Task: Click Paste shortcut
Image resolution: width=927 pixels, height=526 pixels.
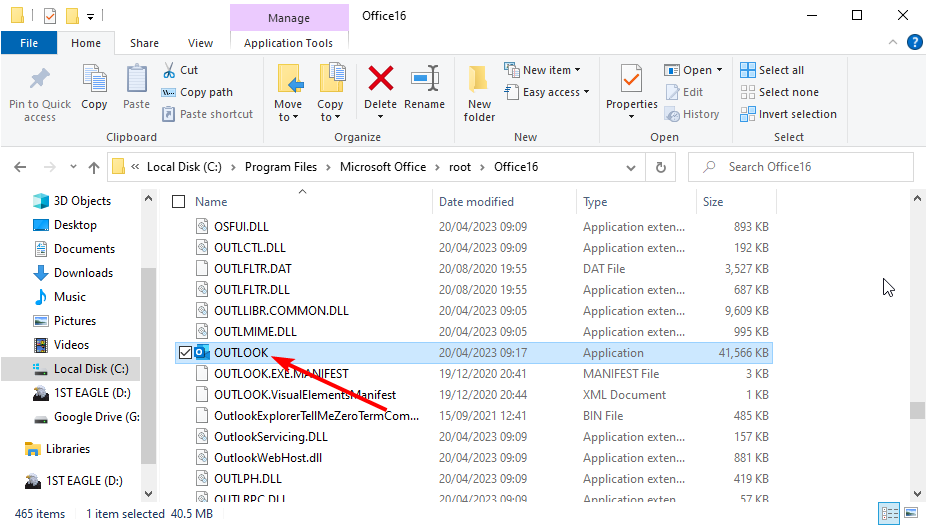Action: coord(208,114)
